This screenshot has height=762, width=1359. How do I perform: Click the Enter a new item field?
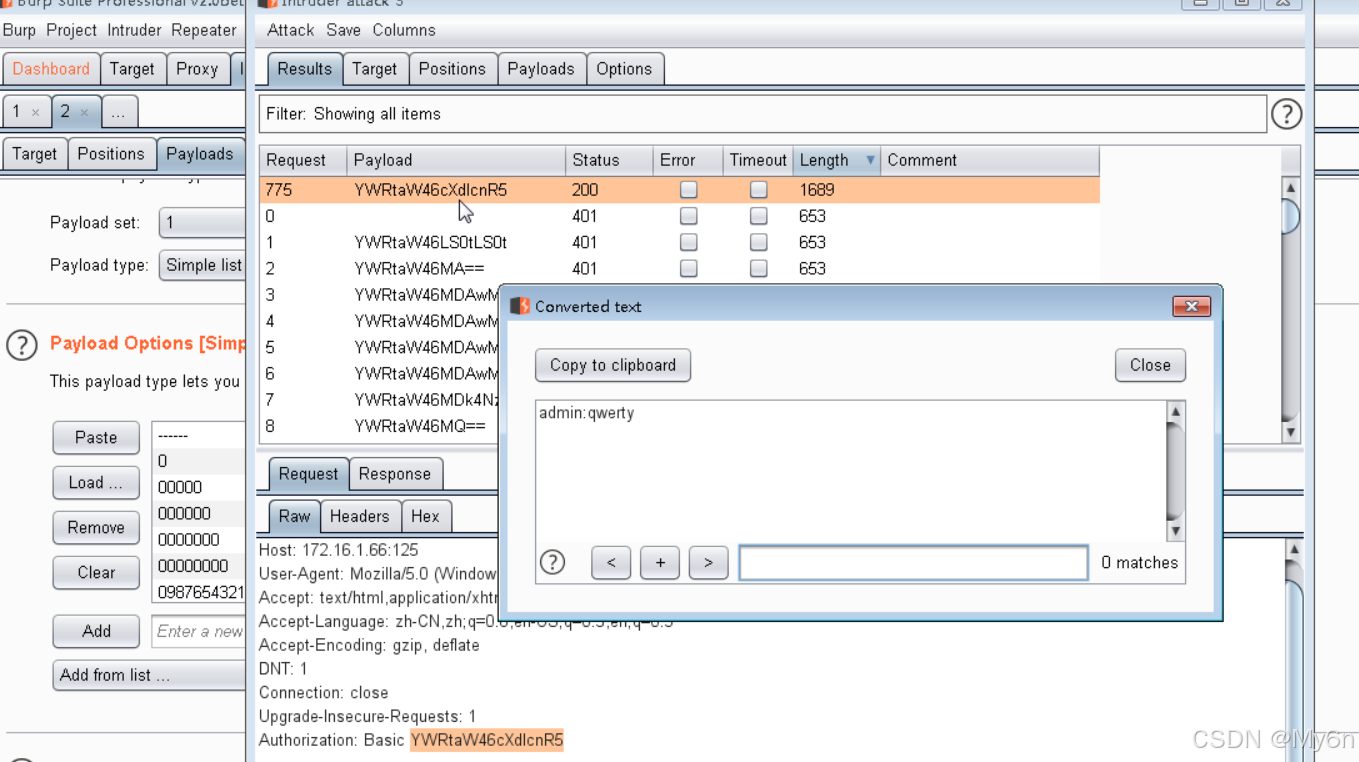click(199, 631)
